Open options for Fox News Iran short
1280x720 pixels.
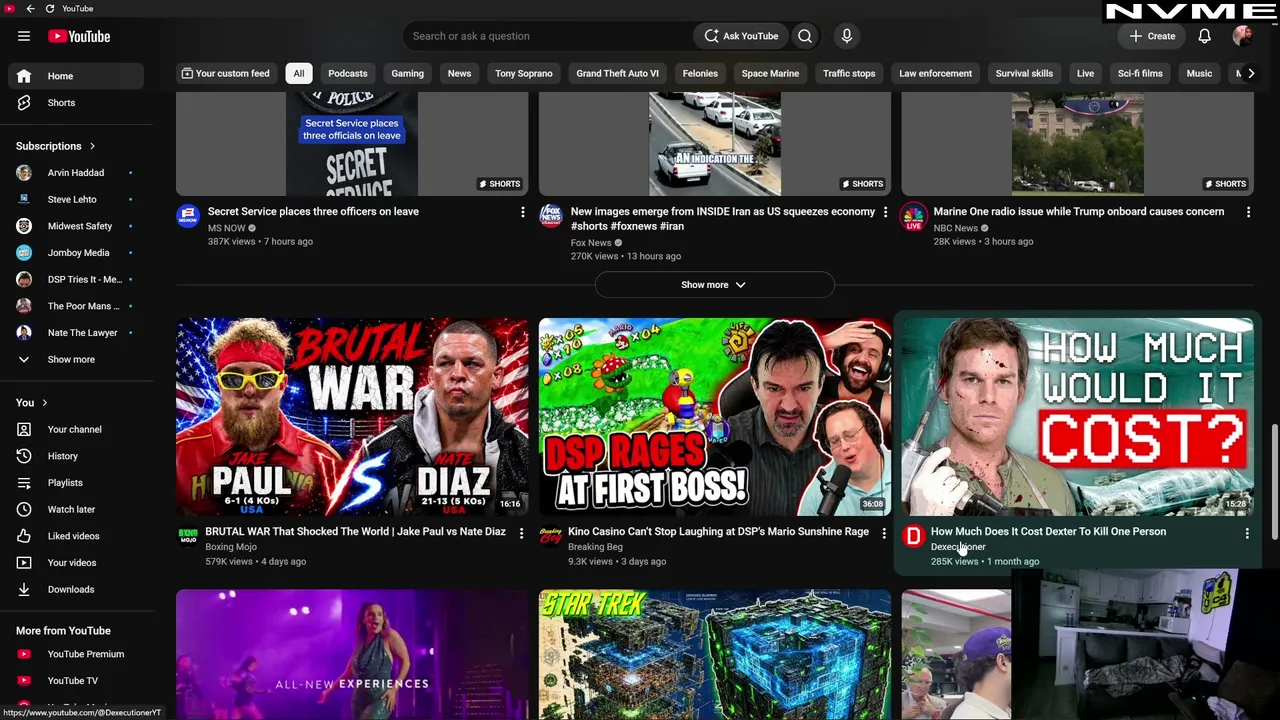coord(885,212)
